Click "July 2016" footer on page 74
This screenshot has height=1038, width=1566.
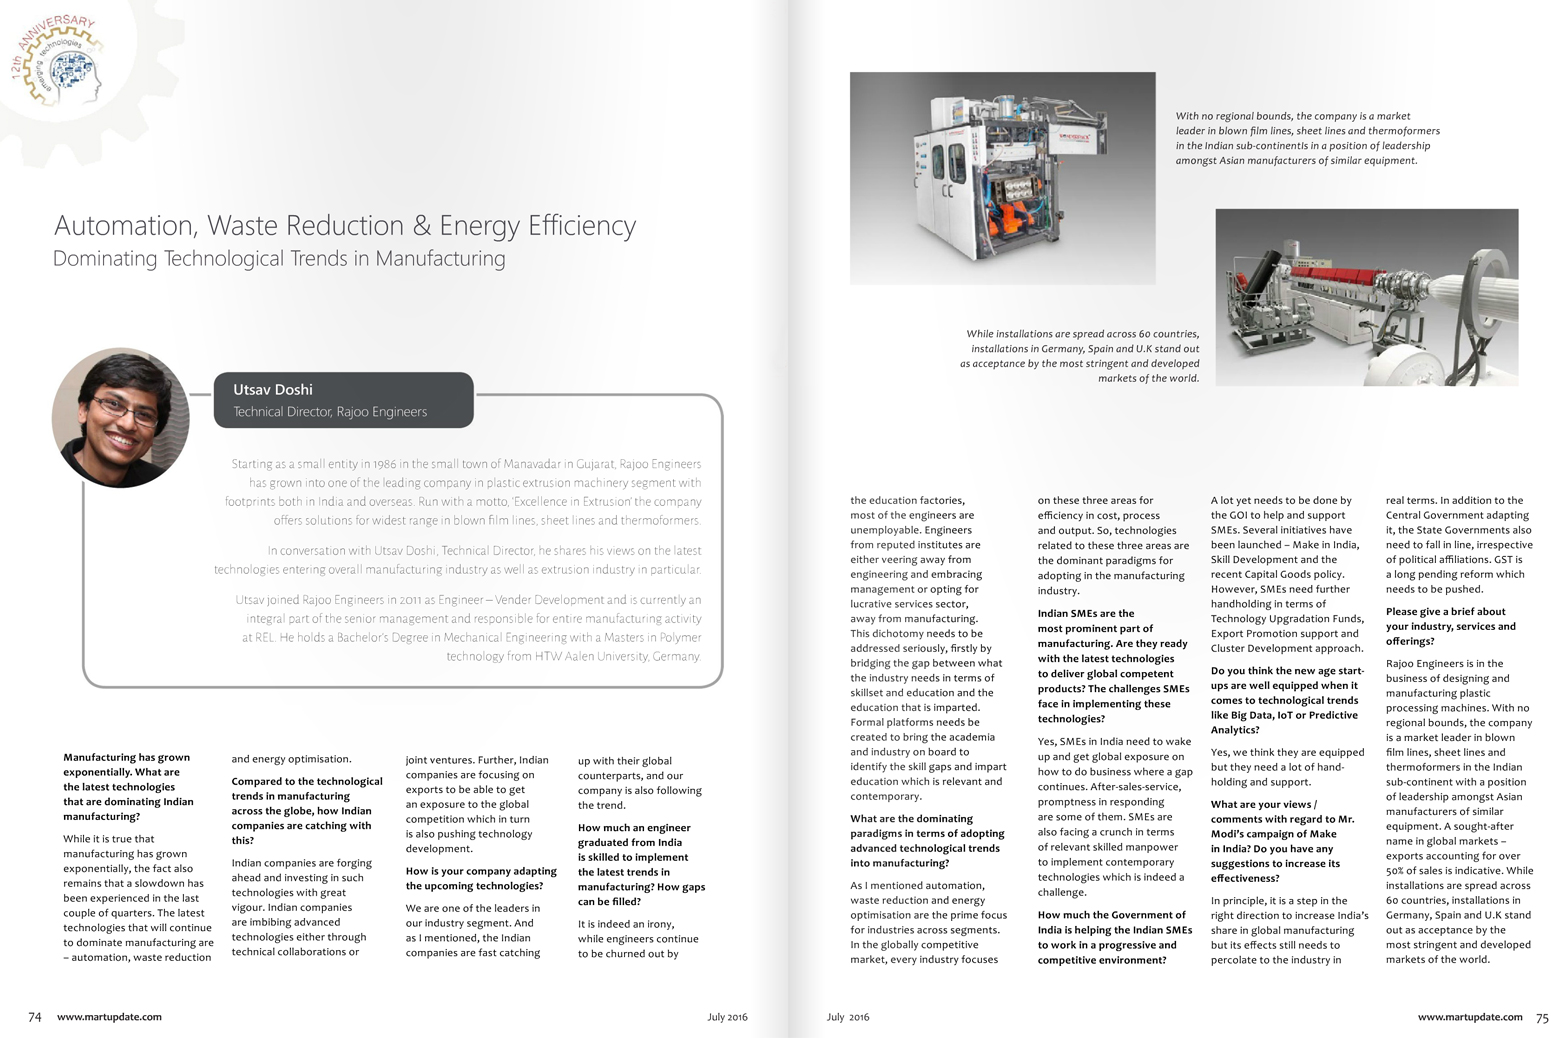(x=727, y=1017)
